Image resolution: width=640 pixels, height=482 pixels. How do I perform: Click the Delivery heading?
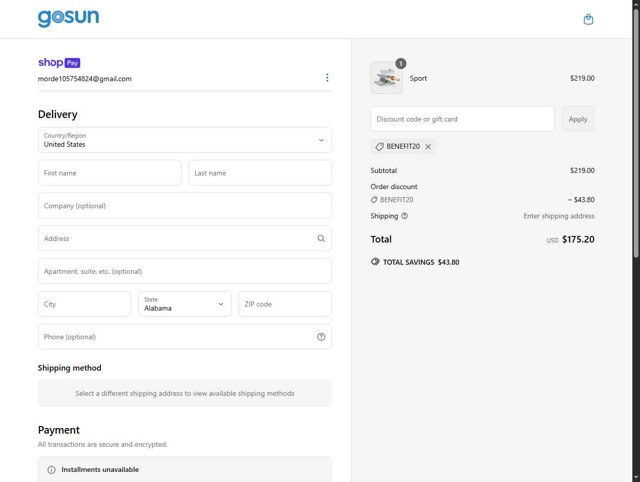pyautogui.click(x=58, y=114)
